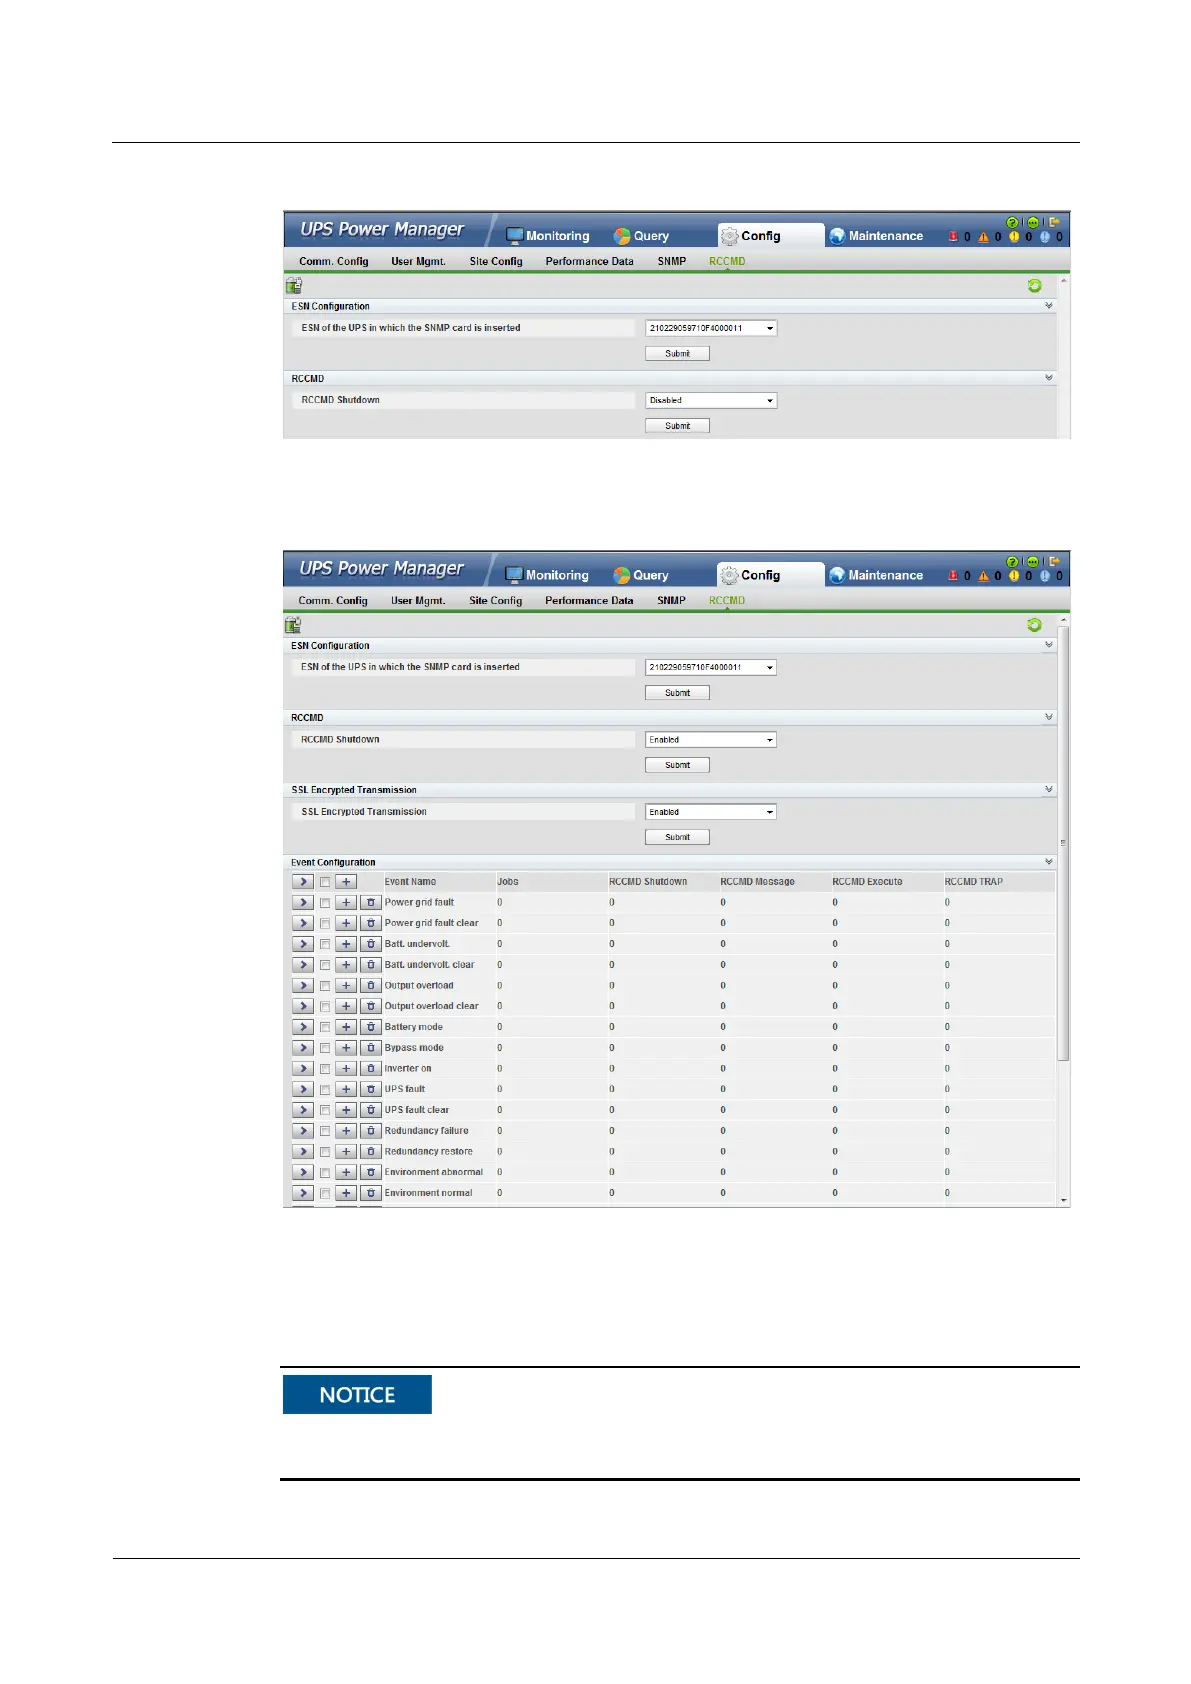Click the arrow icon for UPS fault row

coord(303,1089)
